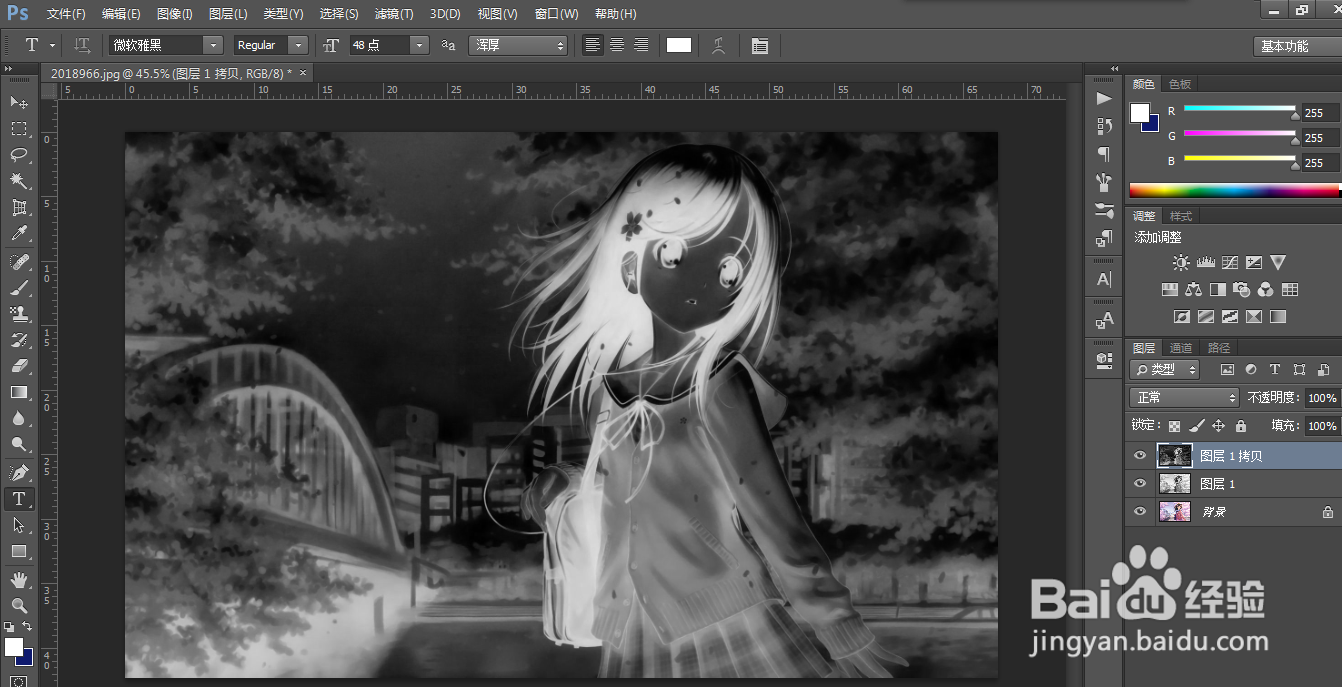Image resolution: width=1342 pixels, height=687 pixels.
Task: Add a Levels adjustment
Action: (x=1205, y=263)
